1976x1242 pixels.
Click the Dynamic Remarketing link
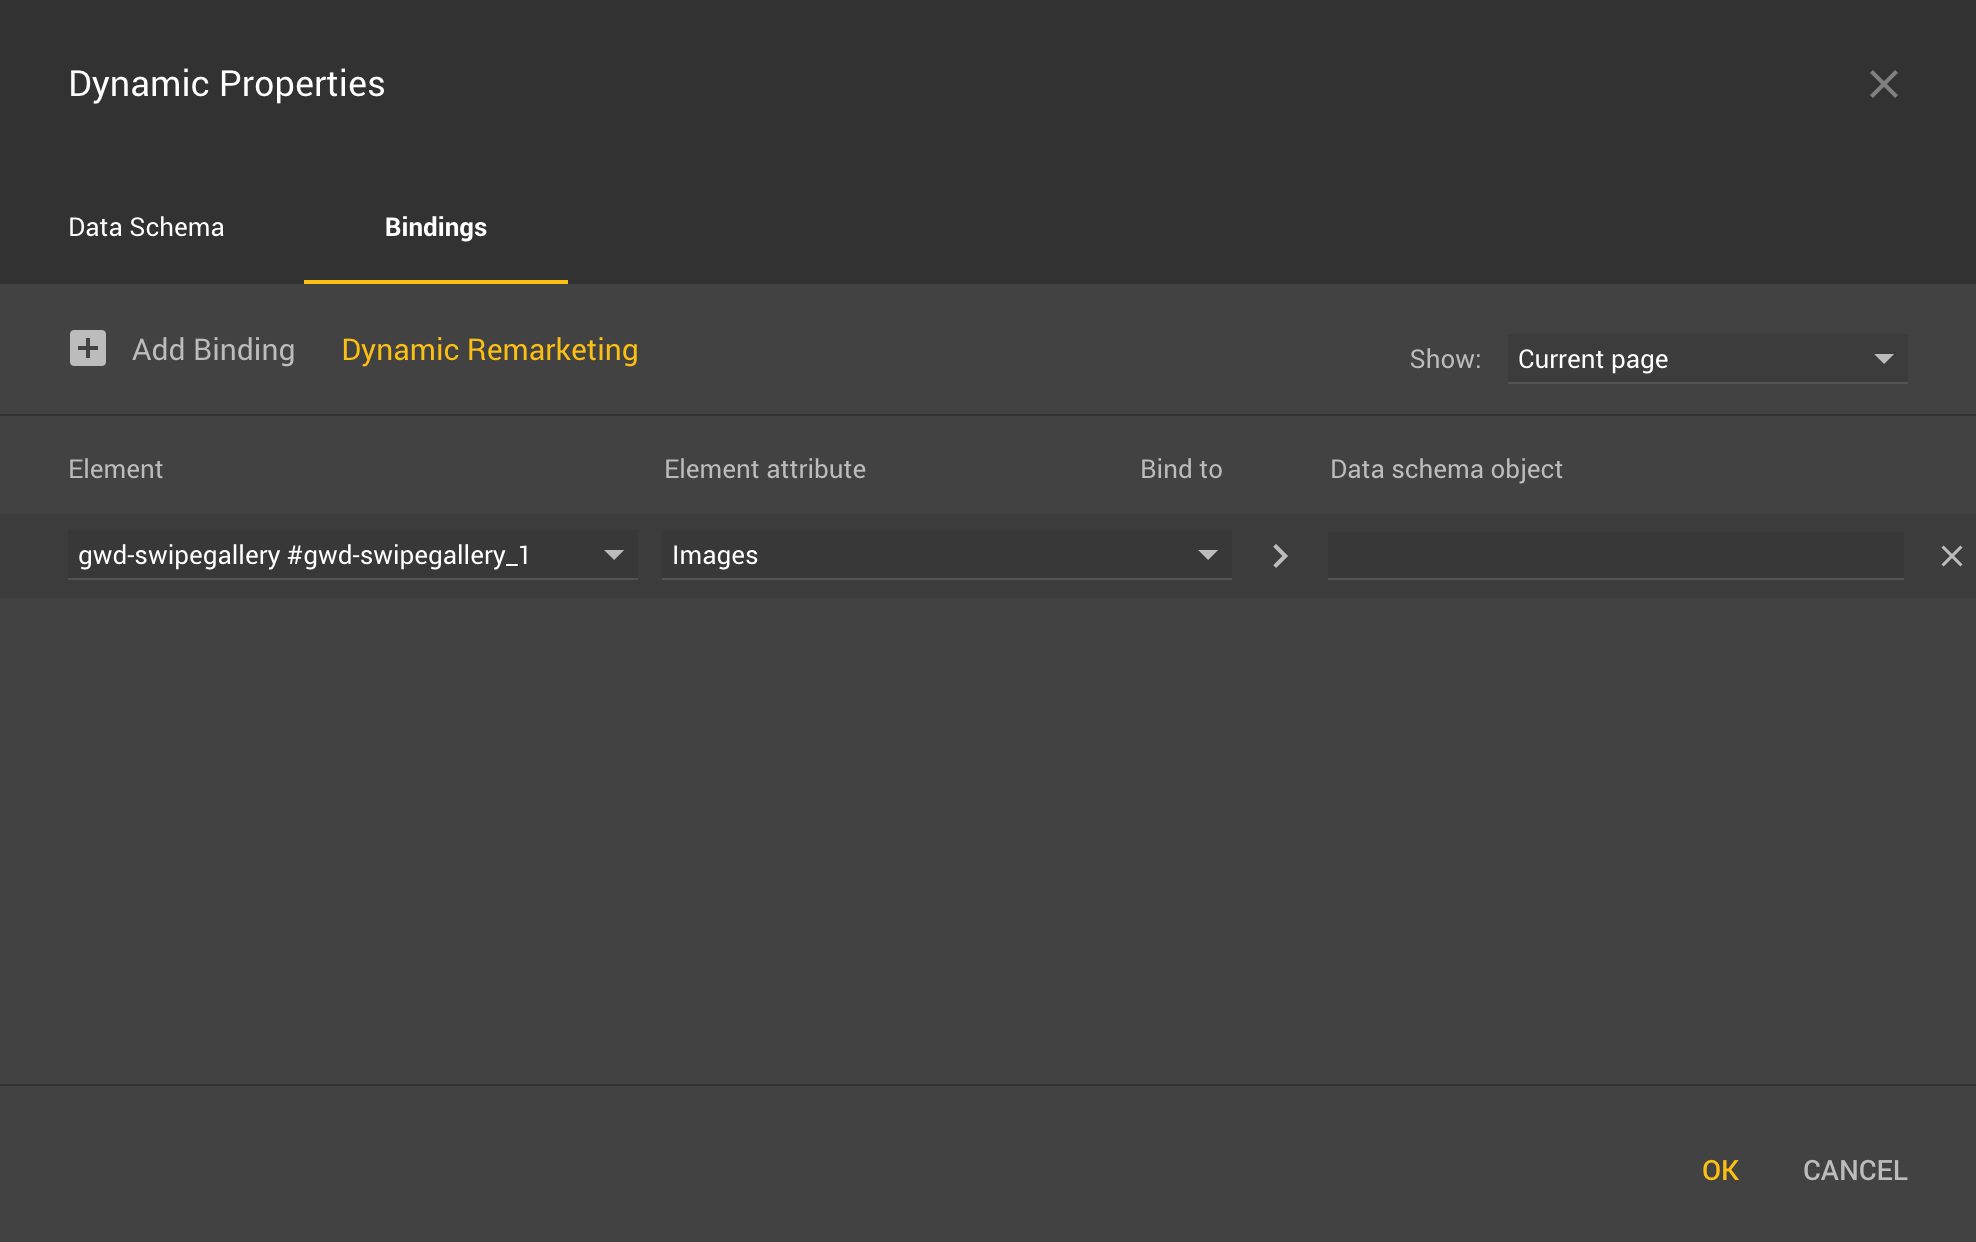490,350
